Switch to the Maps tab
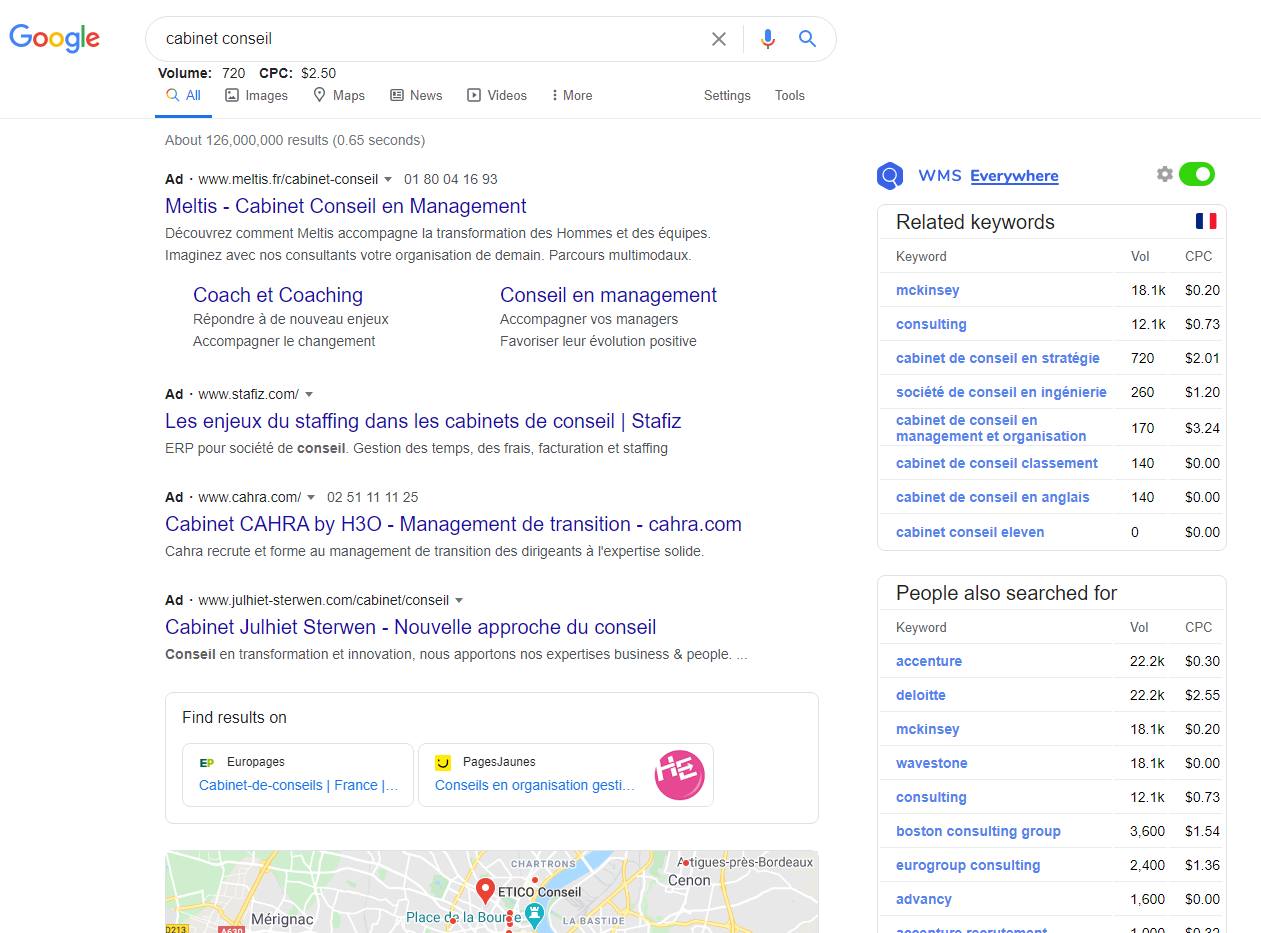The height and width of the screenshot is (933, 1261). 339,96
